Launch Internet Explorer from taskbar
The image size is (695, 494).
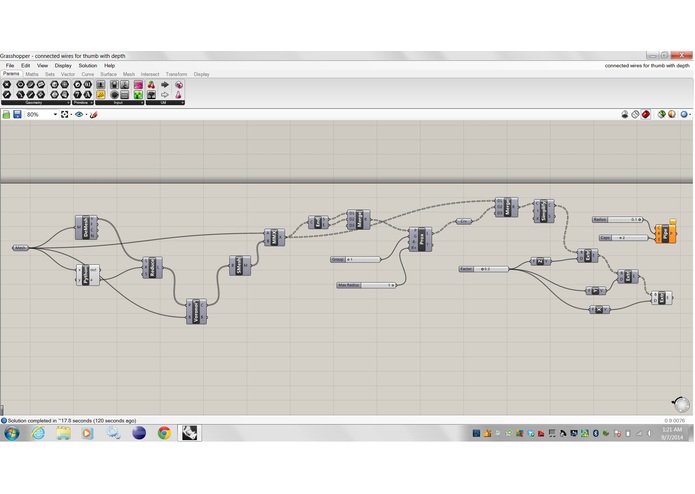[38, 433]
